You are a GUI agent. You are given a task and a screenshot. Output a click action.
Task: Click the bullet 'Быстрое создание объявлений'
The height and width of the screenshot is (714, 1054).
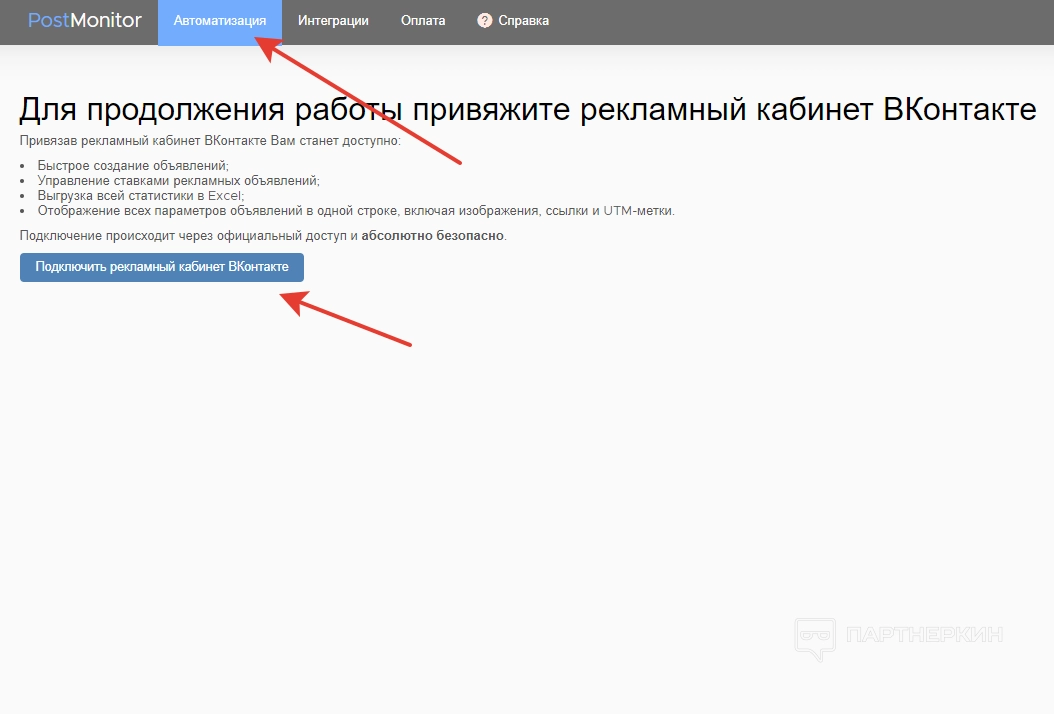click(133, 165)
